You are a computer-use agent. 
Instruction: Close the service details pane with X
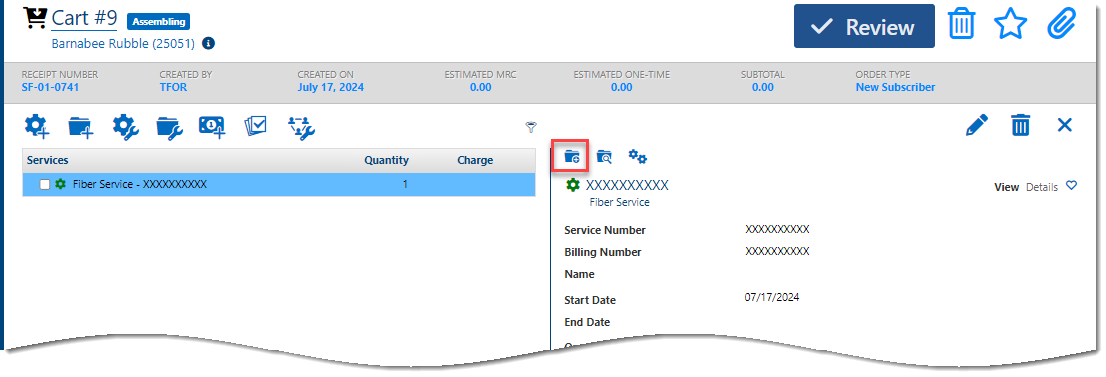coord(1064,126)
